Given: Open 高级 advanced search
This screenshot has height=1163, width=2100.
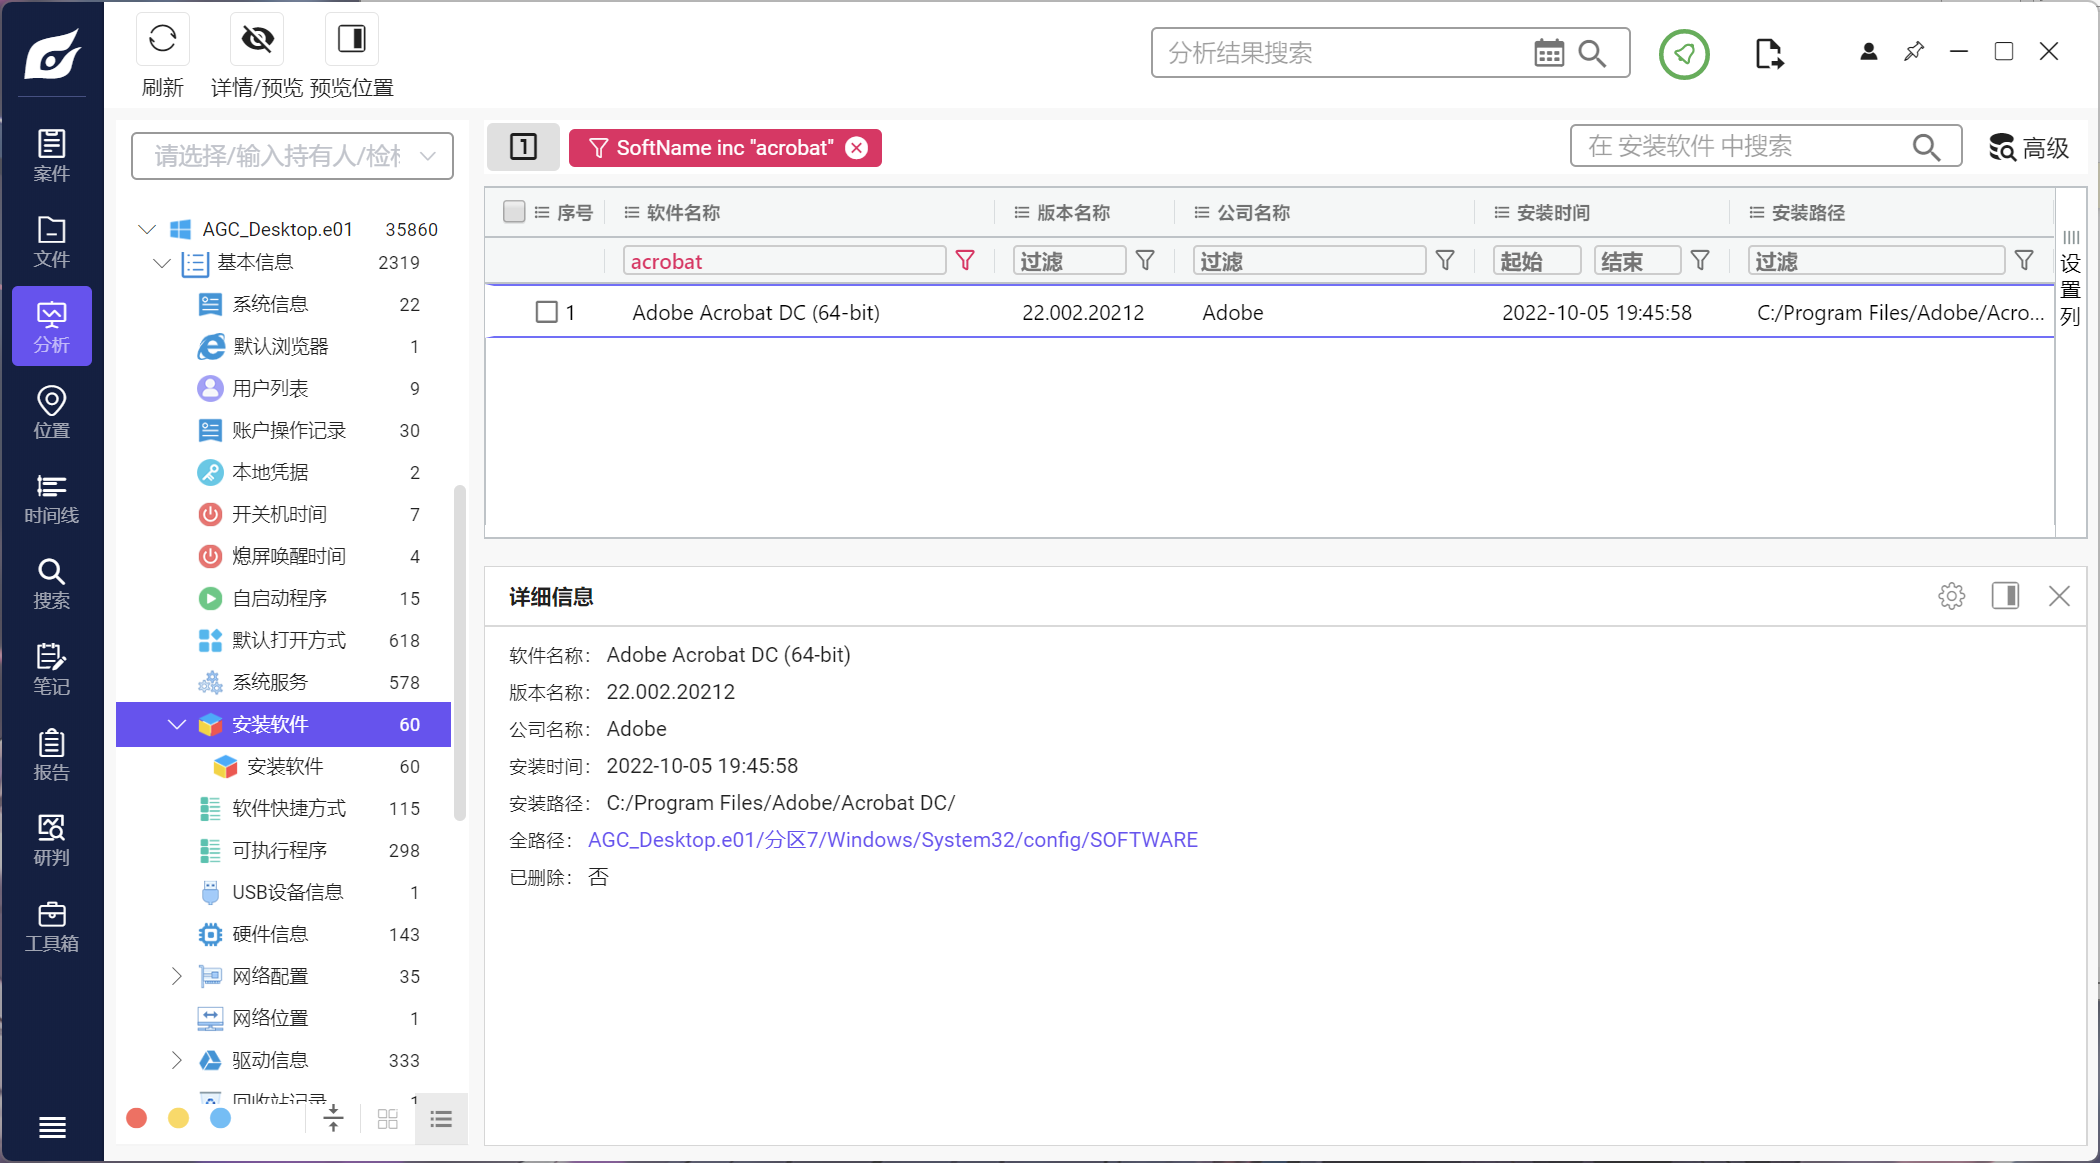Looking at the screenshot, I should (2029, 147).
